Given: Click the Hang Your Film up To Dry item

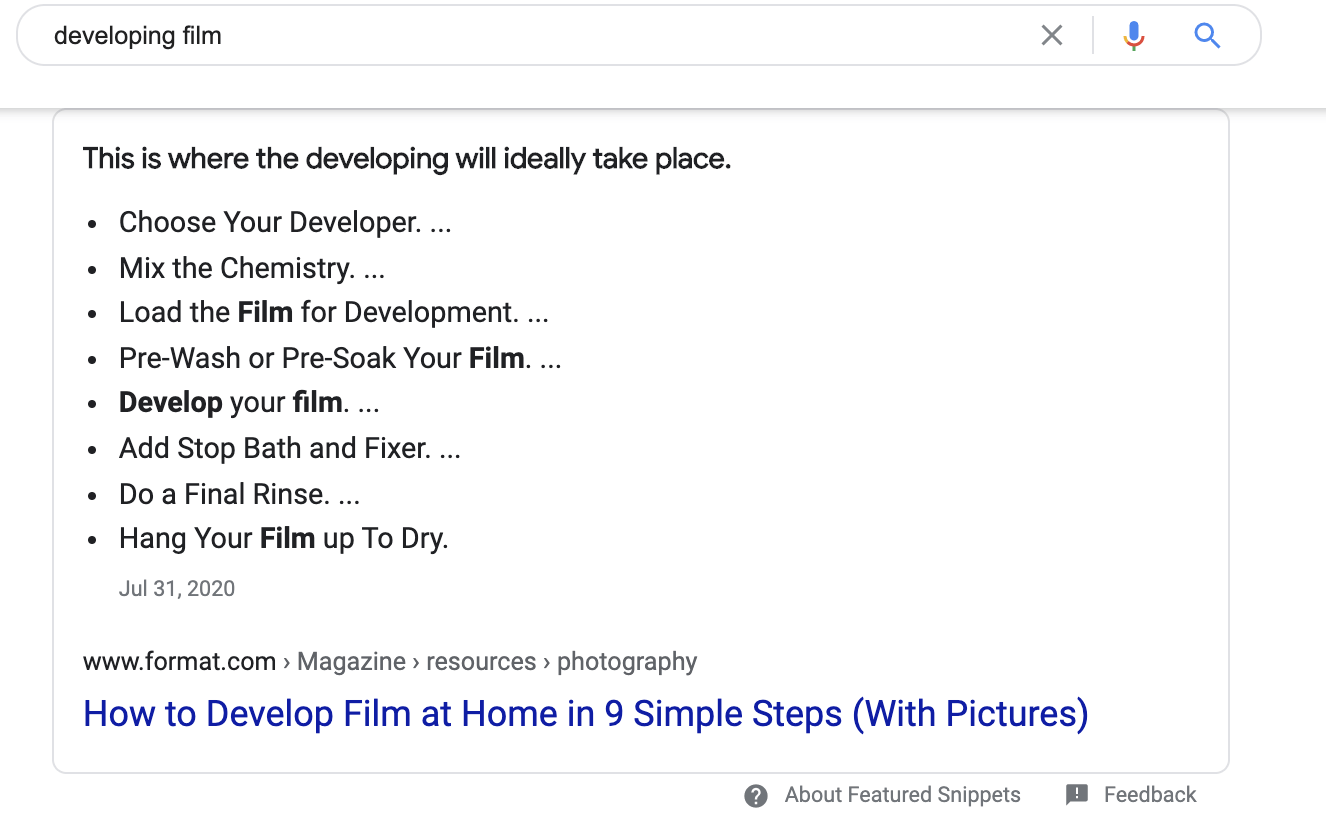Looking at the screenshot, I should (x=283, y=537).
